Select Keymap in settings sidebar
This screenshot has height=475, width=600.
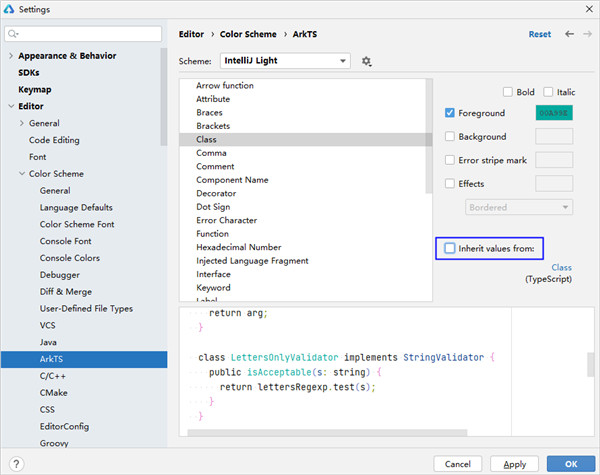tap(35, 89)
